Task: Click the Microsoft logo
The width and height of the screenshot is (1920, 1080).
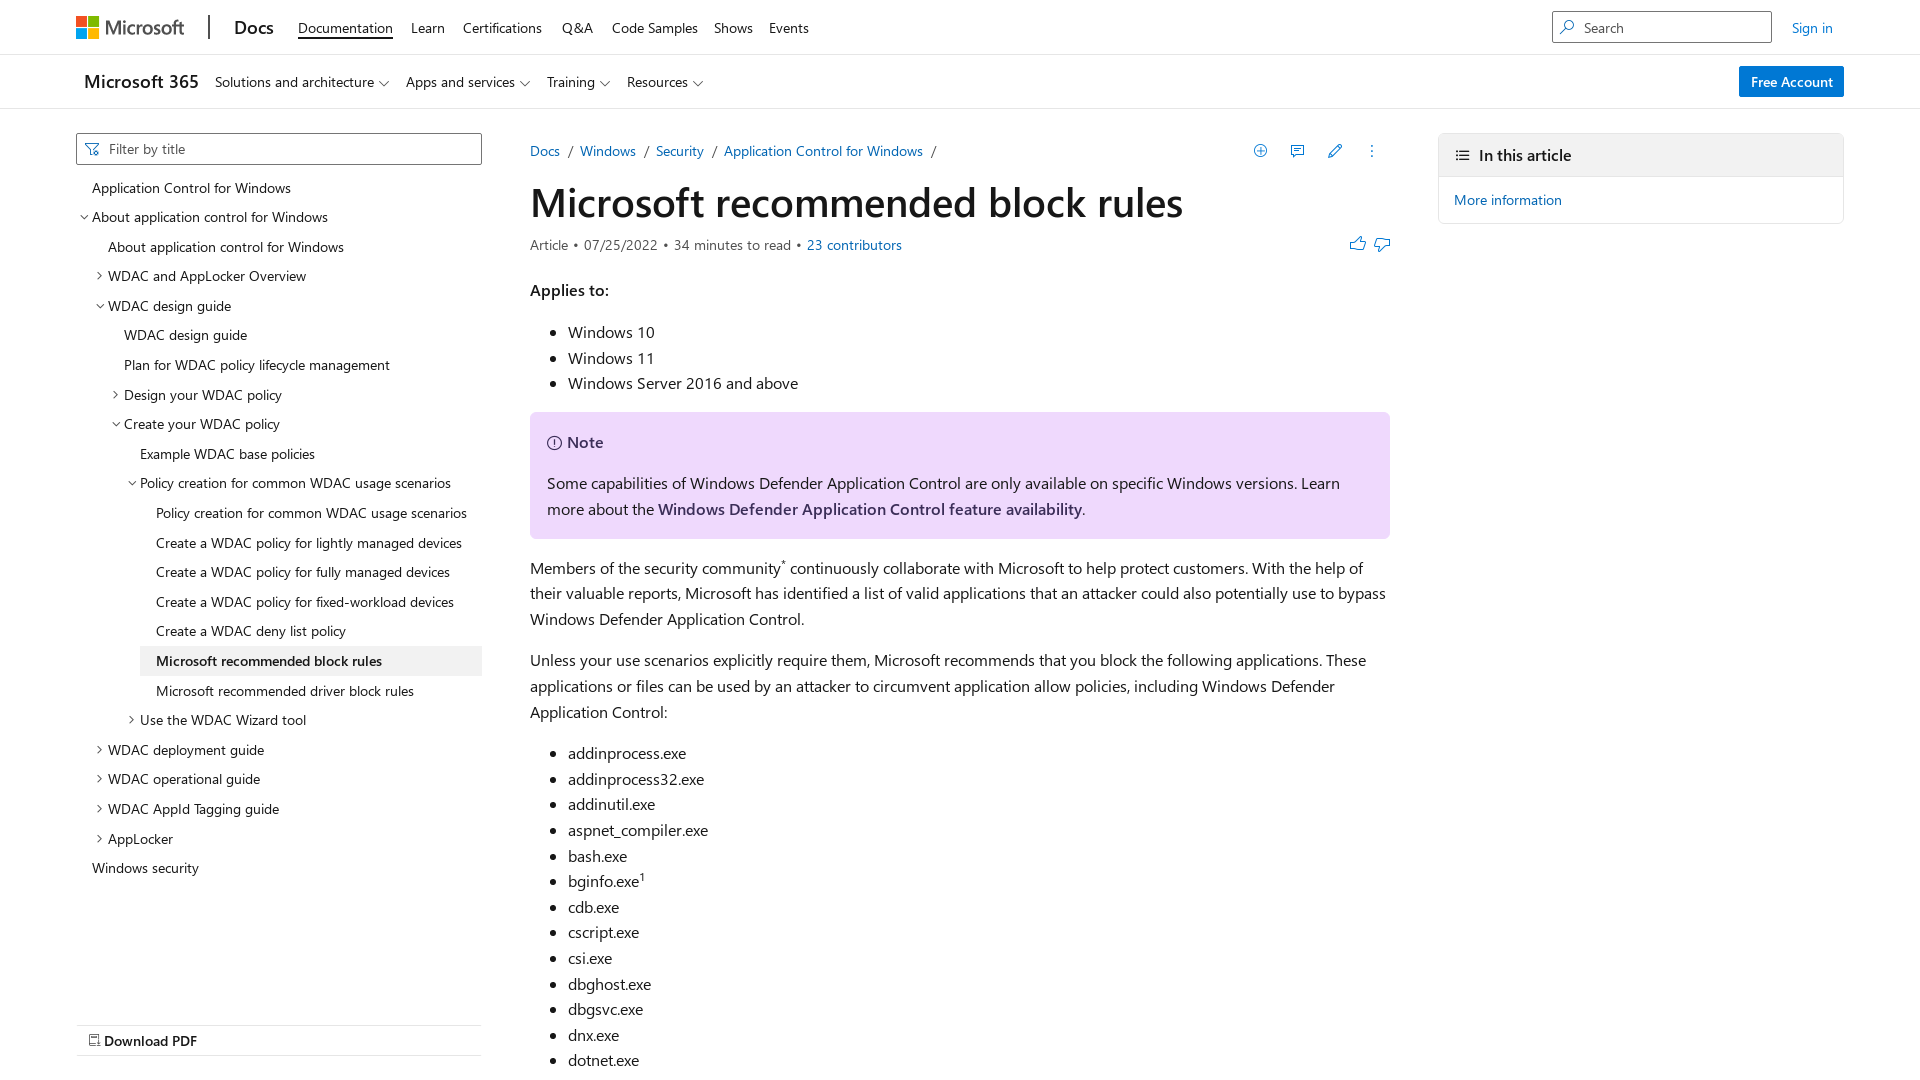Action: point(130,27)
